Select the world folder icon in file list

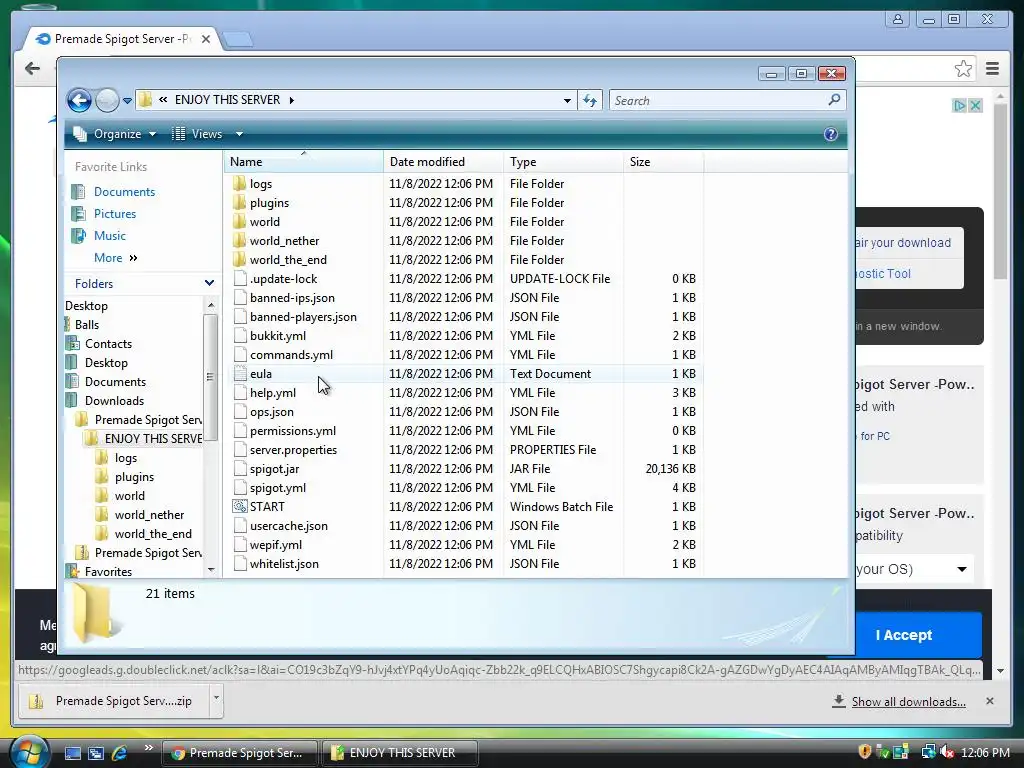point(240,221)
